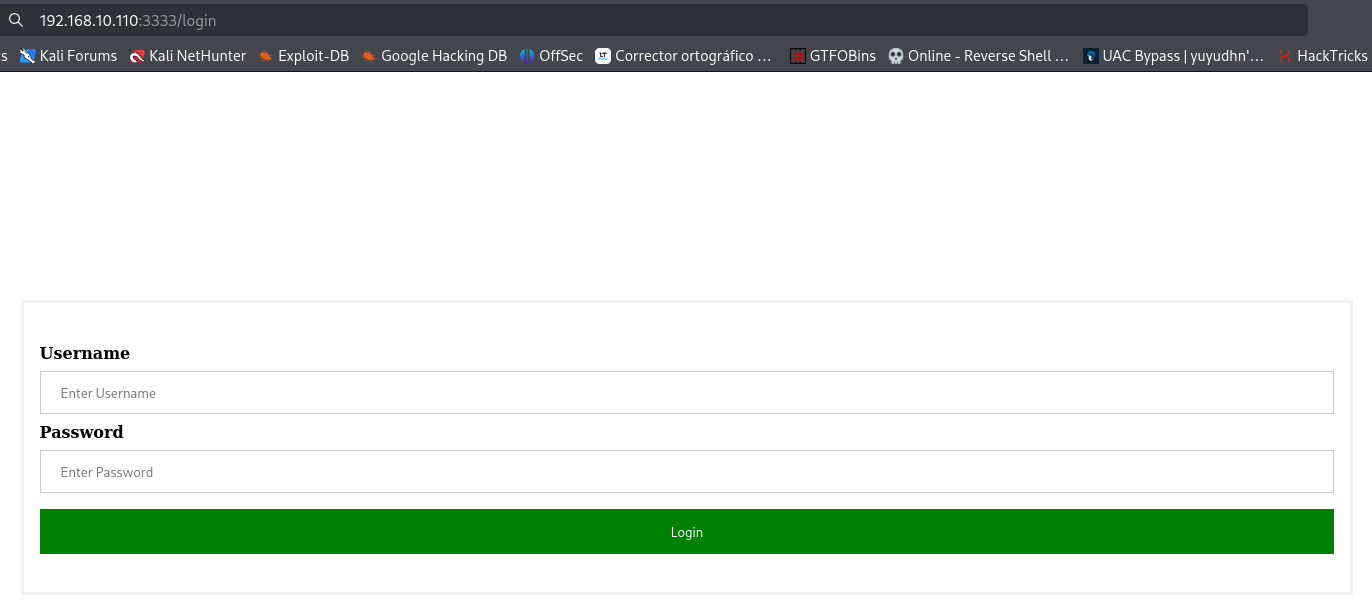Image resolution: width=1372 pixels, height=613 pixels.
Task: Click the Kali NetHunter bookmark icon
Action: point(137,56)
